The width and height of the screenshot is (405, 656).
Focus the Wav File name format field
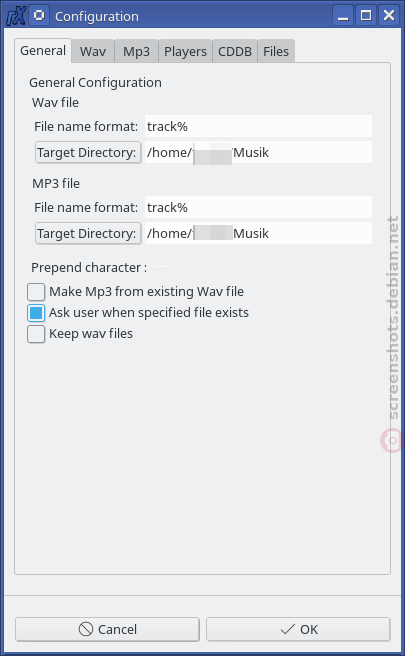pos(258,126)
